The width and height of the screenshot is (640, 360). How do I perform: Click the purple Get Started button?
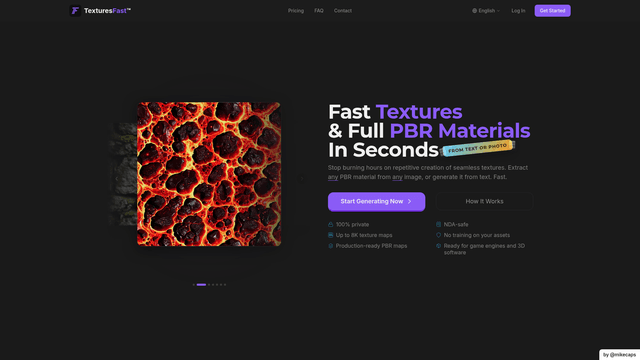[552, 11]
